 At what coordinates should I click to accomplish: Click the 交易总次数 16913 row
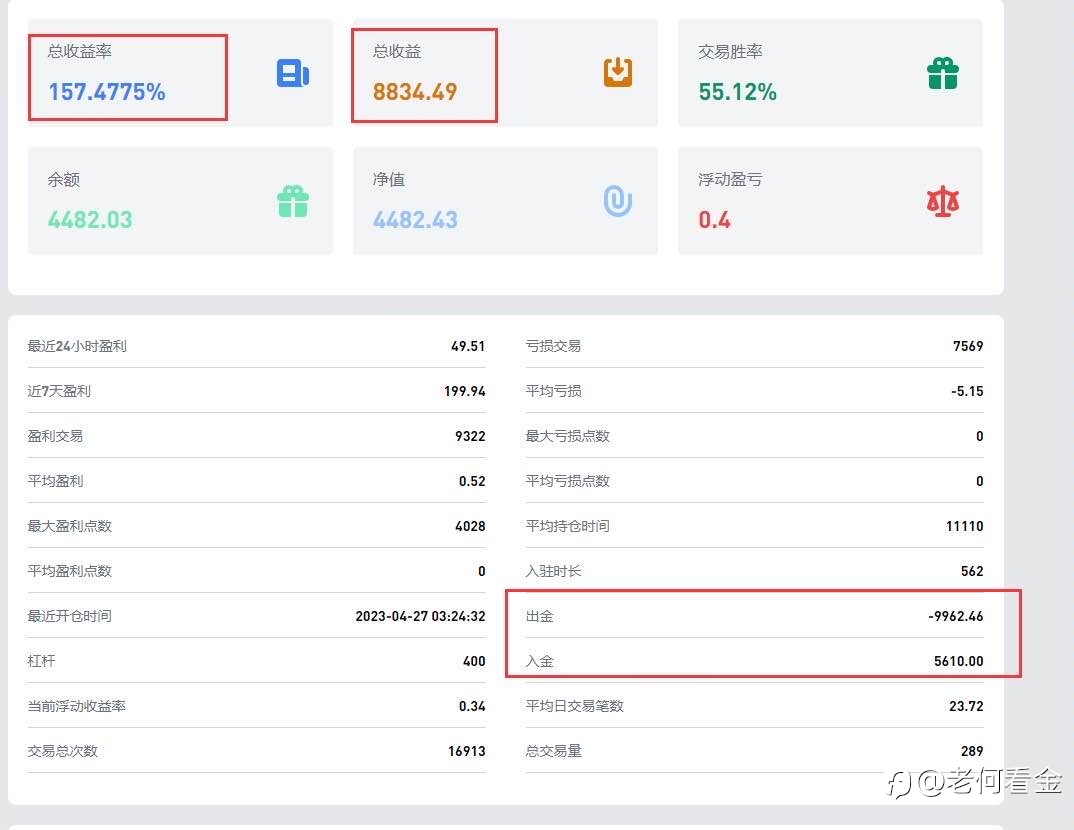pyautogui.click(x=256, y=751)
